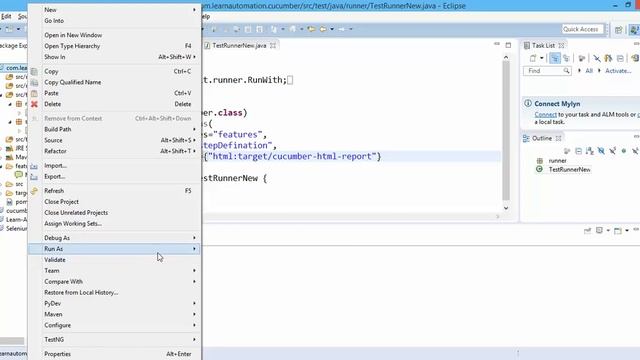Click the Refresh icon in the context menu

[34, 191]
